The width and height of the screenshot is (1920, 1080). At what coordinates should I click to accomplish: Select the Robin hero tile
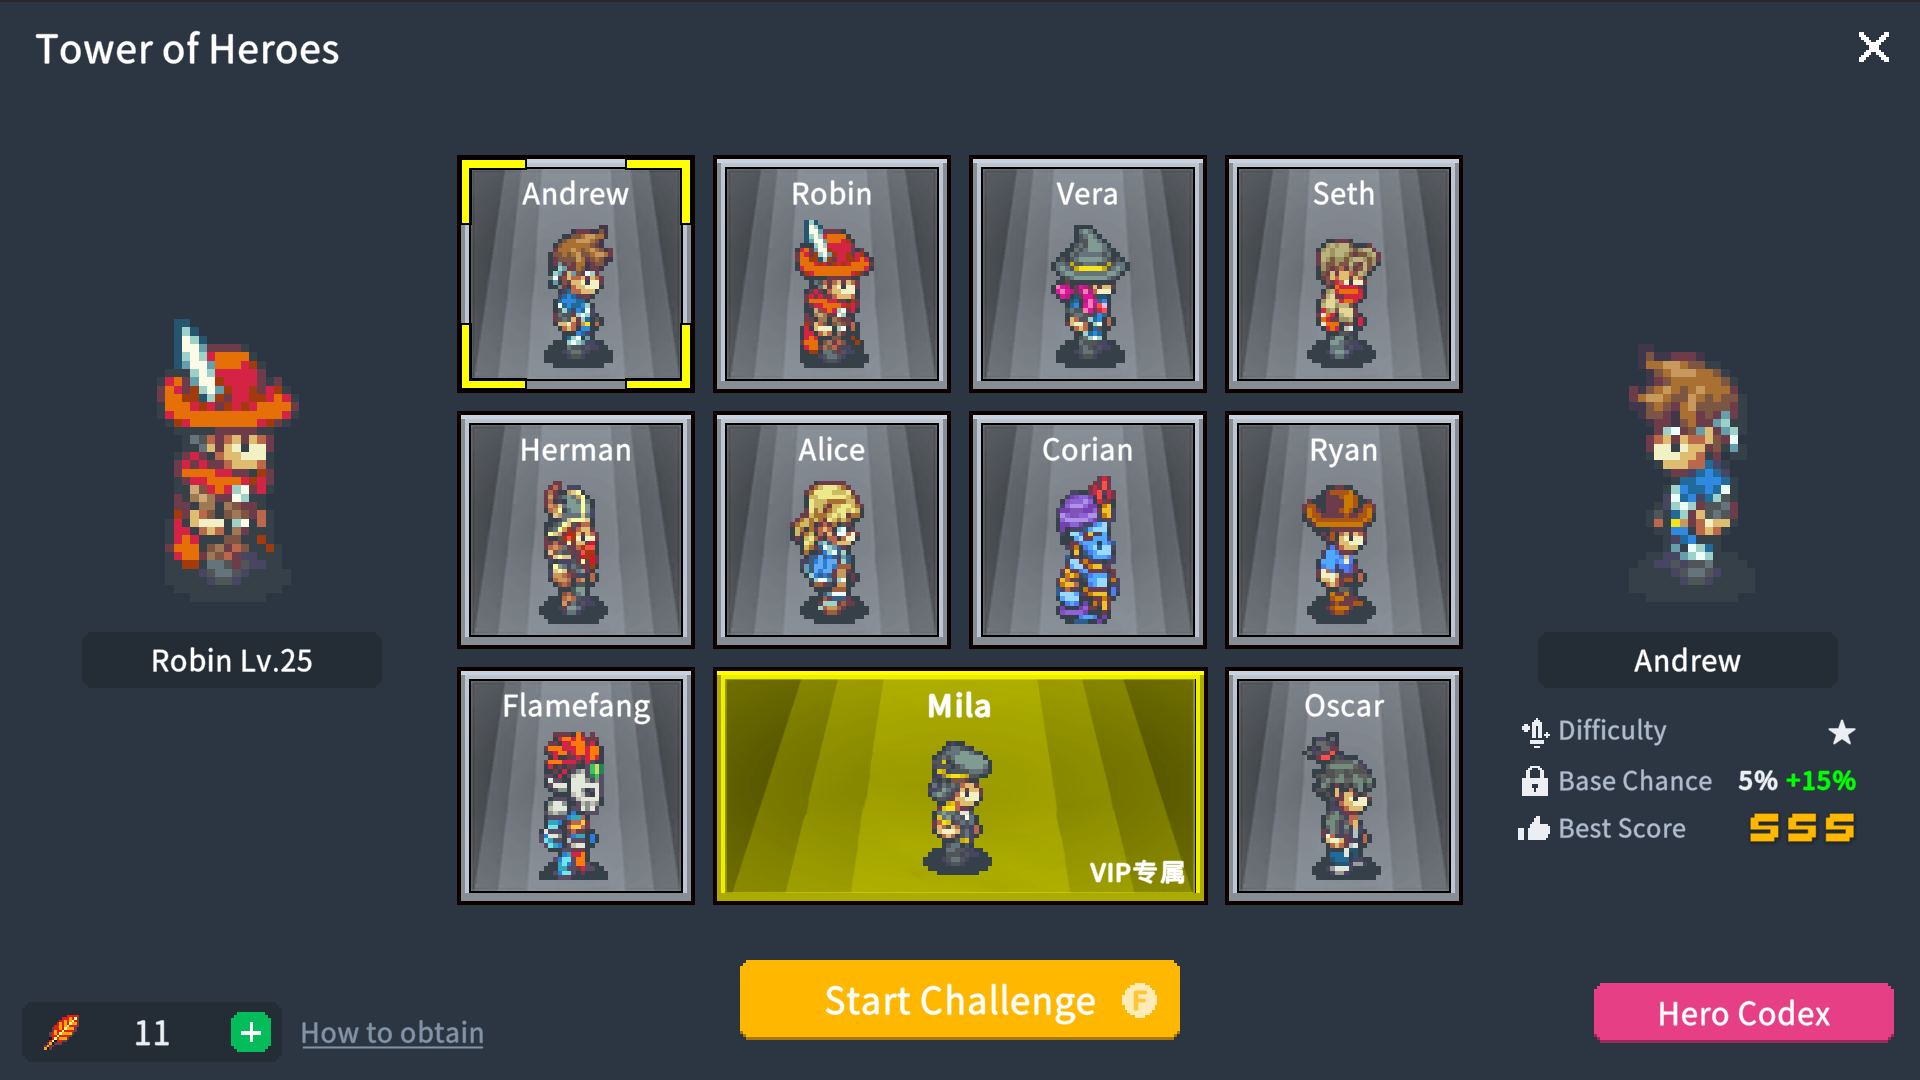click(x=832, y=274)
